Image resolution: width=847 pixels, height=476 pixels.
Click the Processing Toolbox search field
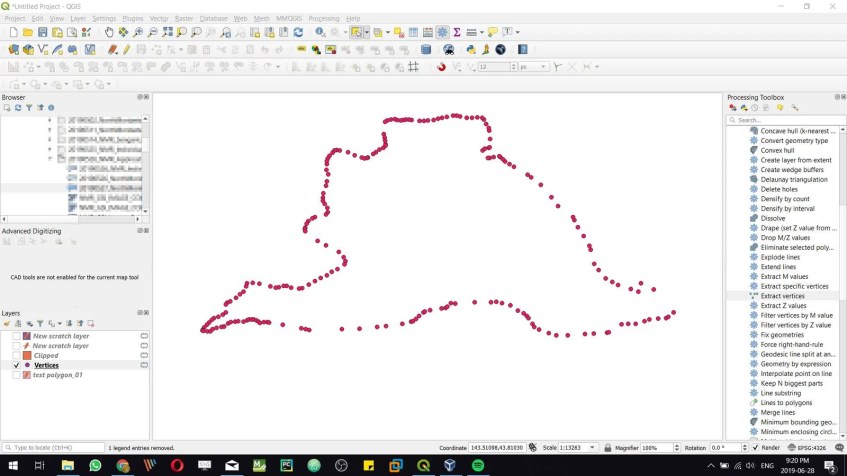pyautogui.click(x=786, y=120)
